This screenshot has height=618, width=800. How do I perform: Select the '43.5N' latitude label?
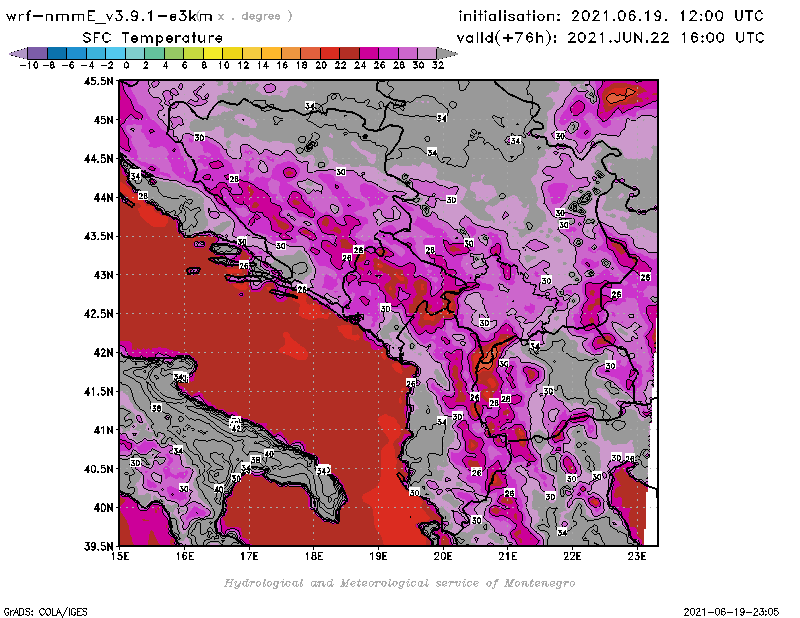click(98, 236)
